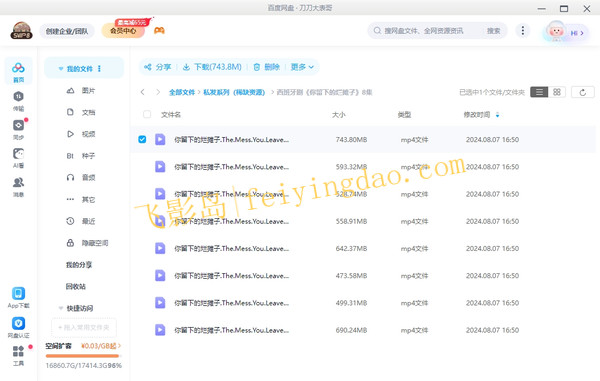Open Audio category in sidebar
This screenshot has height=381, width=600.
coord(81,177)
